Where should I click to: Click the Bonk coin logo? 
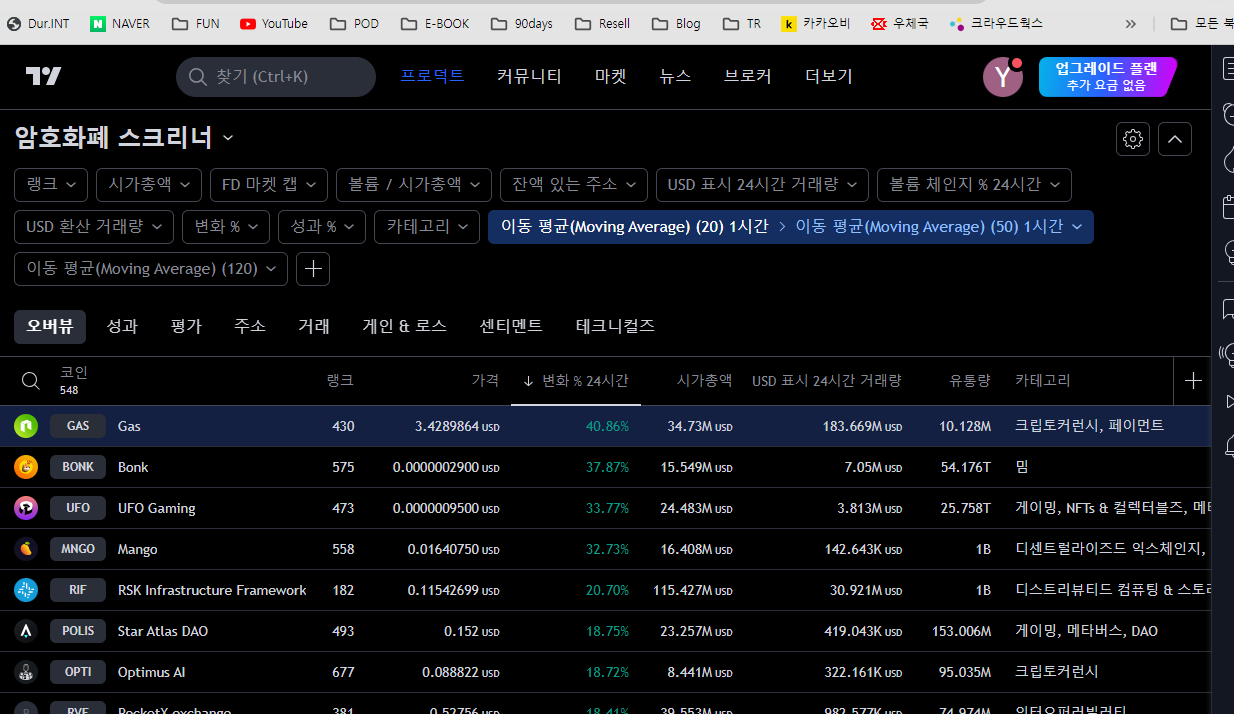[x=26, y=467]
